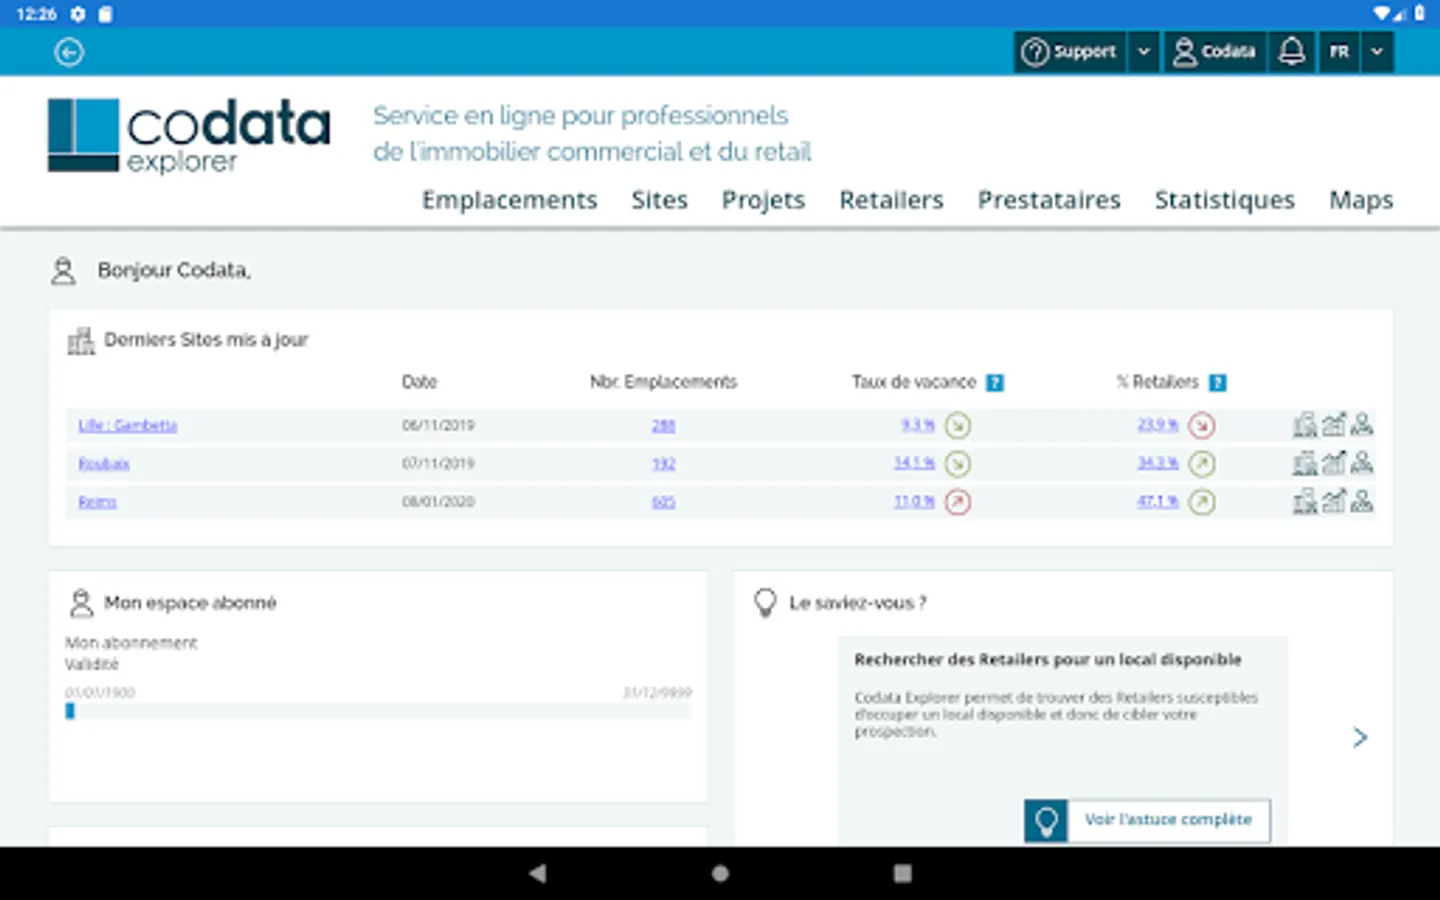Click Voir l'astuce complète button
The height and width of the screenshot is (900, 1440).
tap(1147, 820)
